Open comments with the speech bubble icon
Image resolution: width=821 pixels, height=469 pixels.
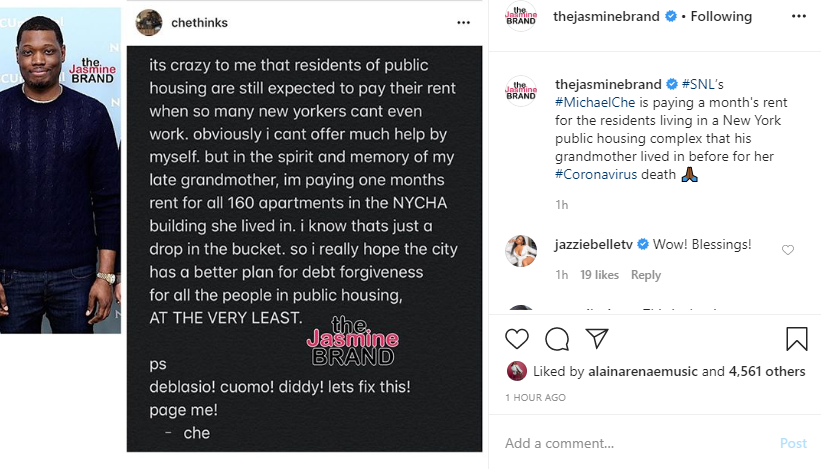point(557,338)
